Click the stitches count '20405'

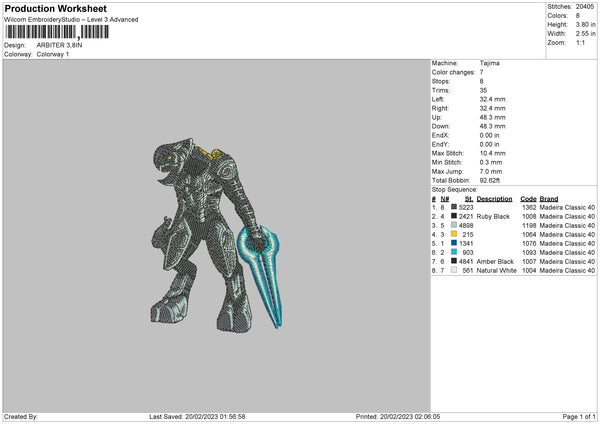click(x=585, y=7)
